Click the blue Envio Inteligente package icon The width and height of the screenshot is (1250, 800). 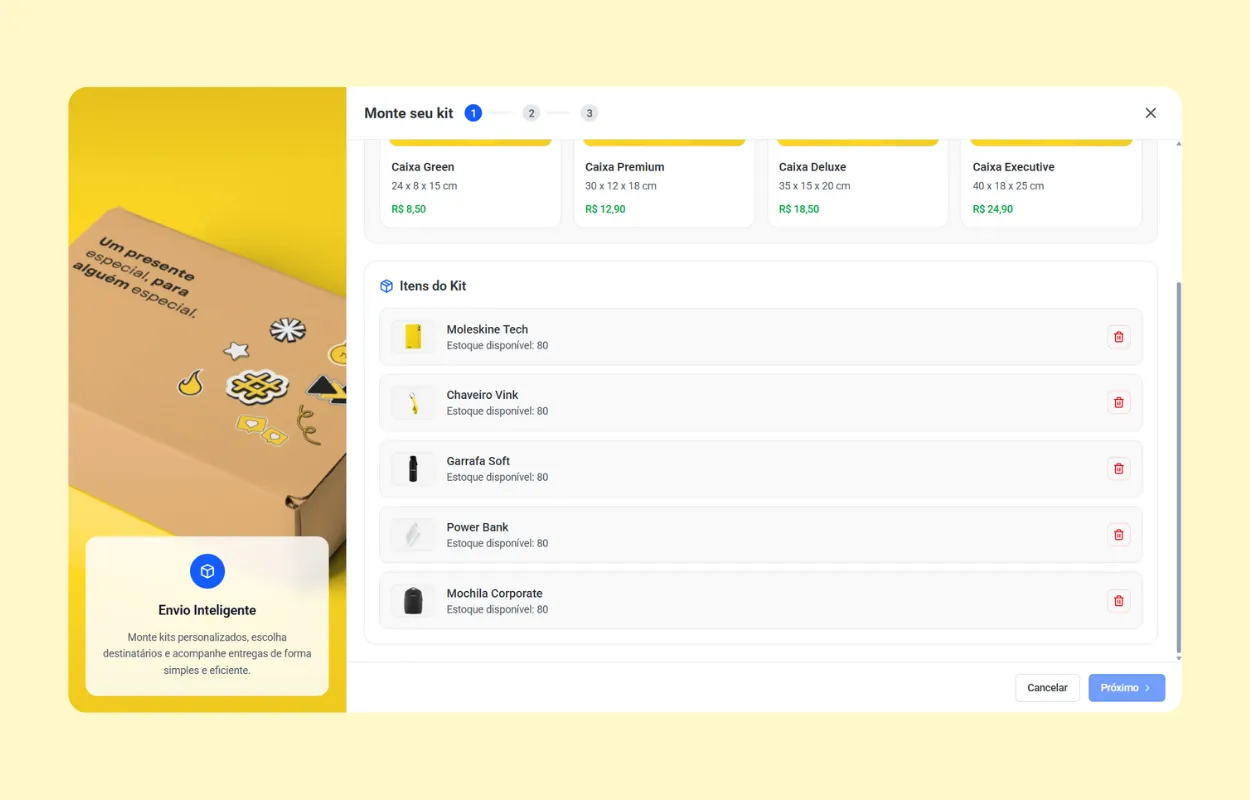click(x=207, y=572)
